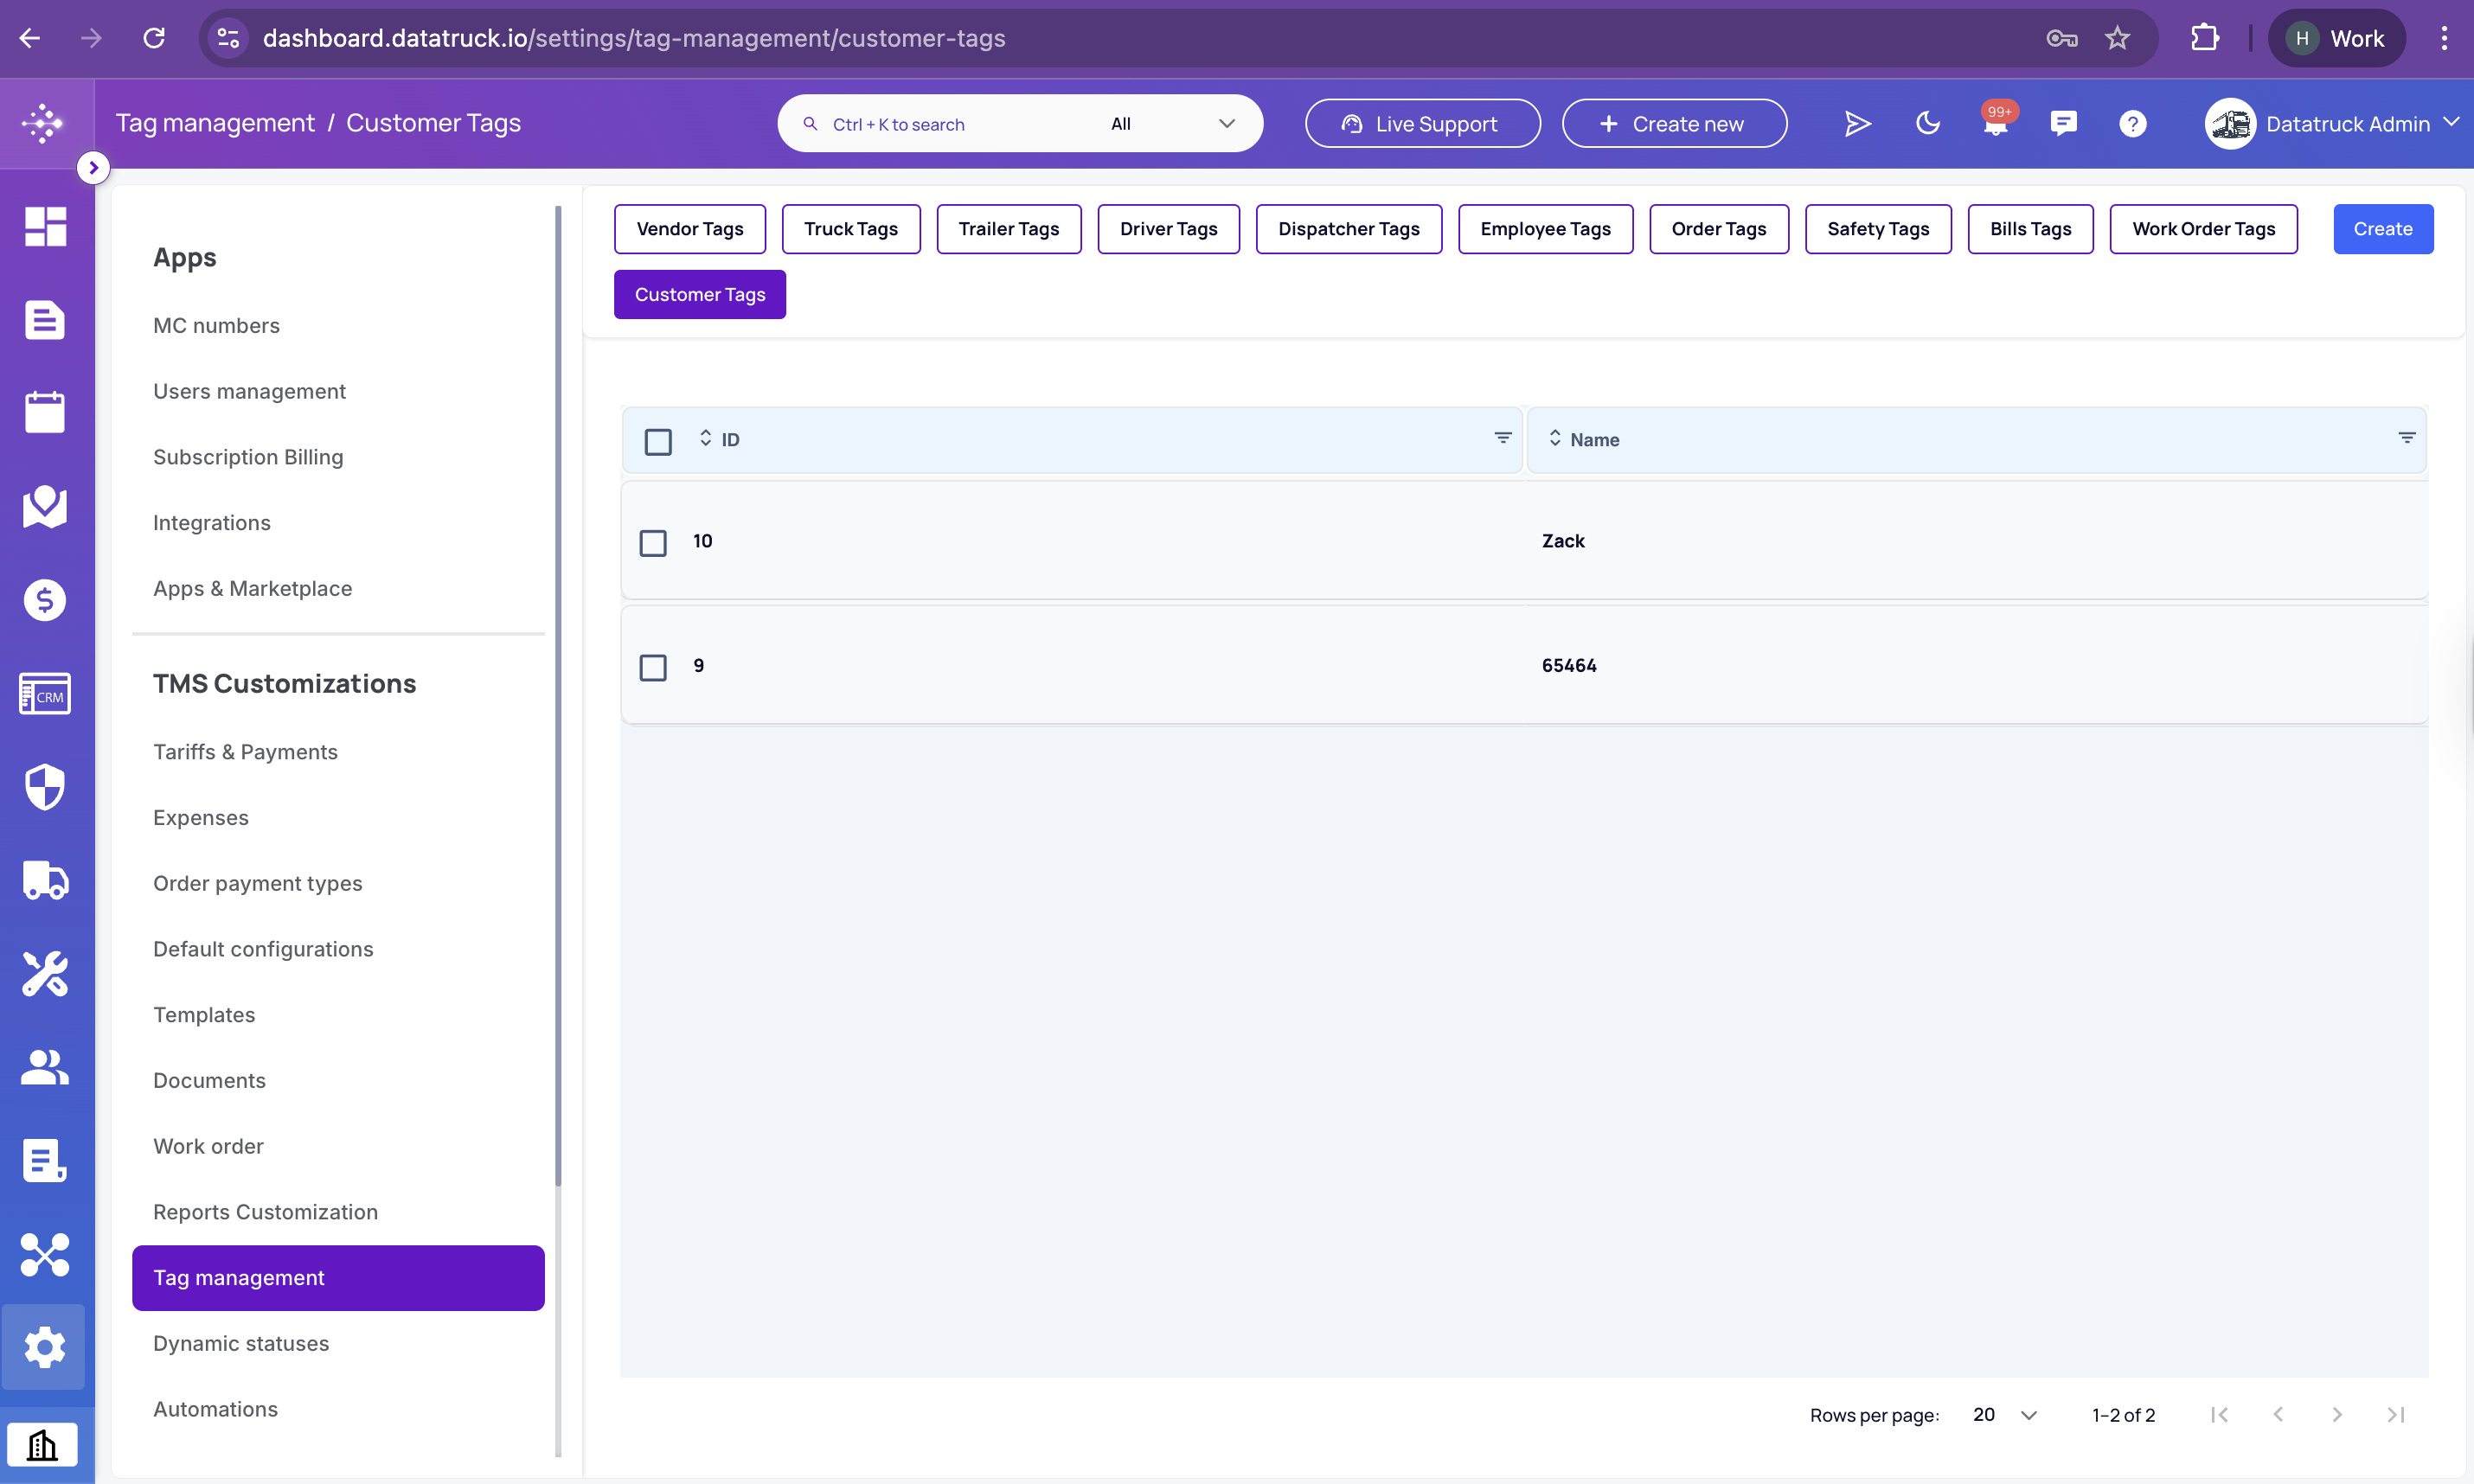Bookmark page with star icon

2116,38
